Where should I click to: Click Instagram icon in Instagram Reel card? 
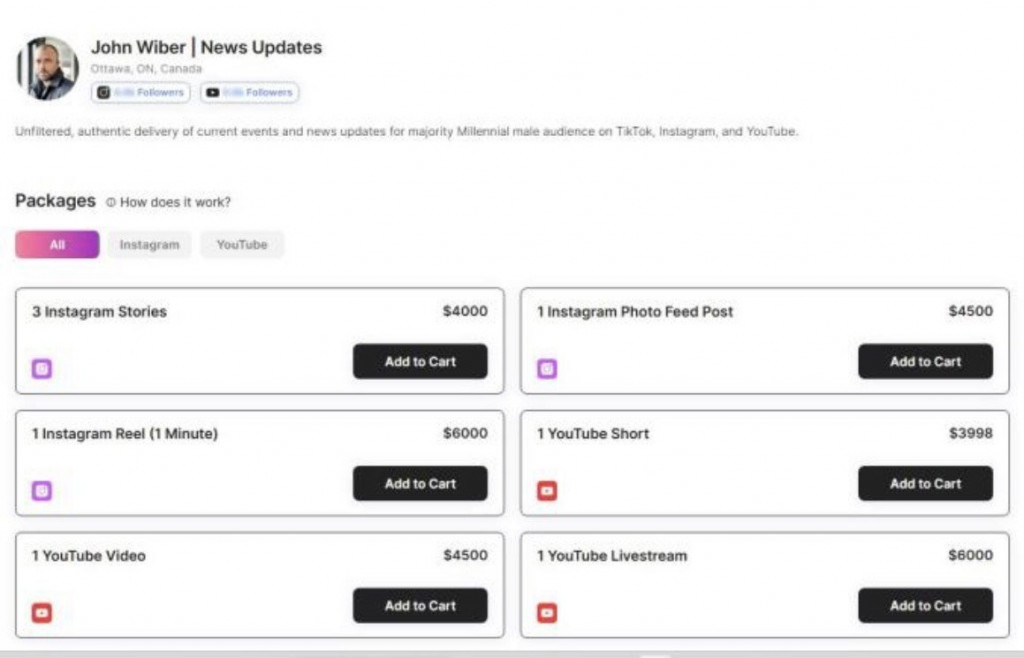pos(42,491)
